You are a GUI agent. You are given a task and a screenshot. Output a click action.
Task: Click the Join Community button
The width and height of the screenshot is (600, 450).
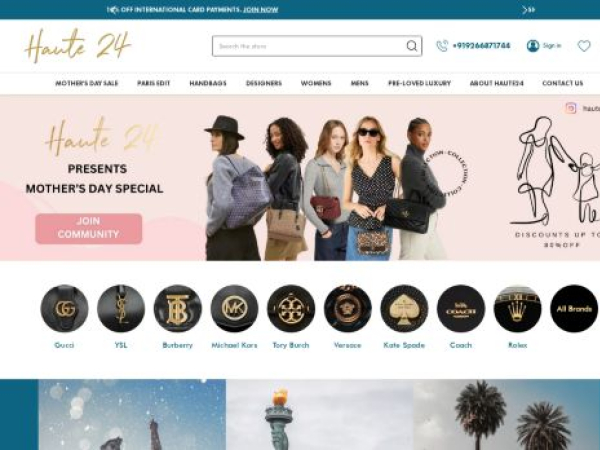(89, 228)
